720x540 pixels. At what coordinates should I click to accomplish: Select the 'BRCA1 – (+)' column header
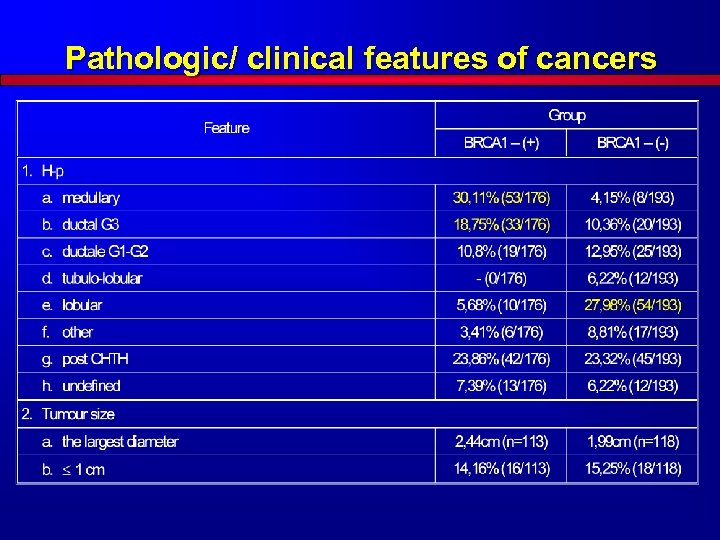(501, 143)
